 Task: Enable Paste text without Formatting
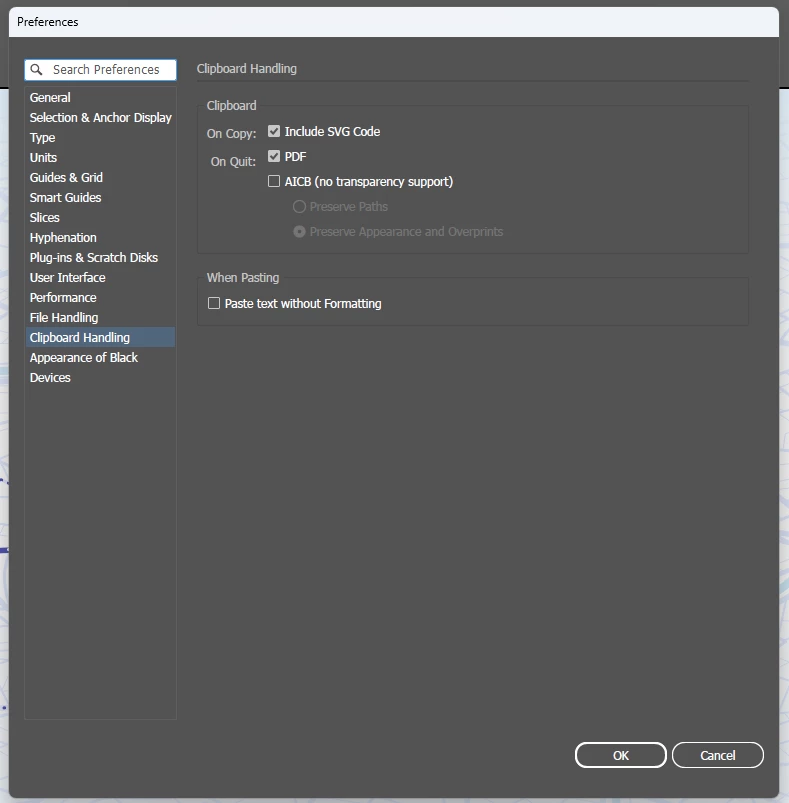click(x=214, y=303)
